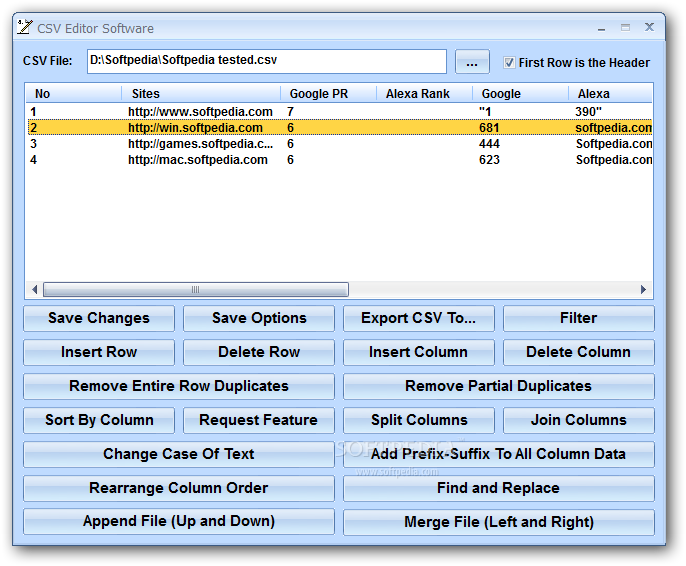
Task: Click Remove Entire Row Duplicates
Action: tap(179, 386)
